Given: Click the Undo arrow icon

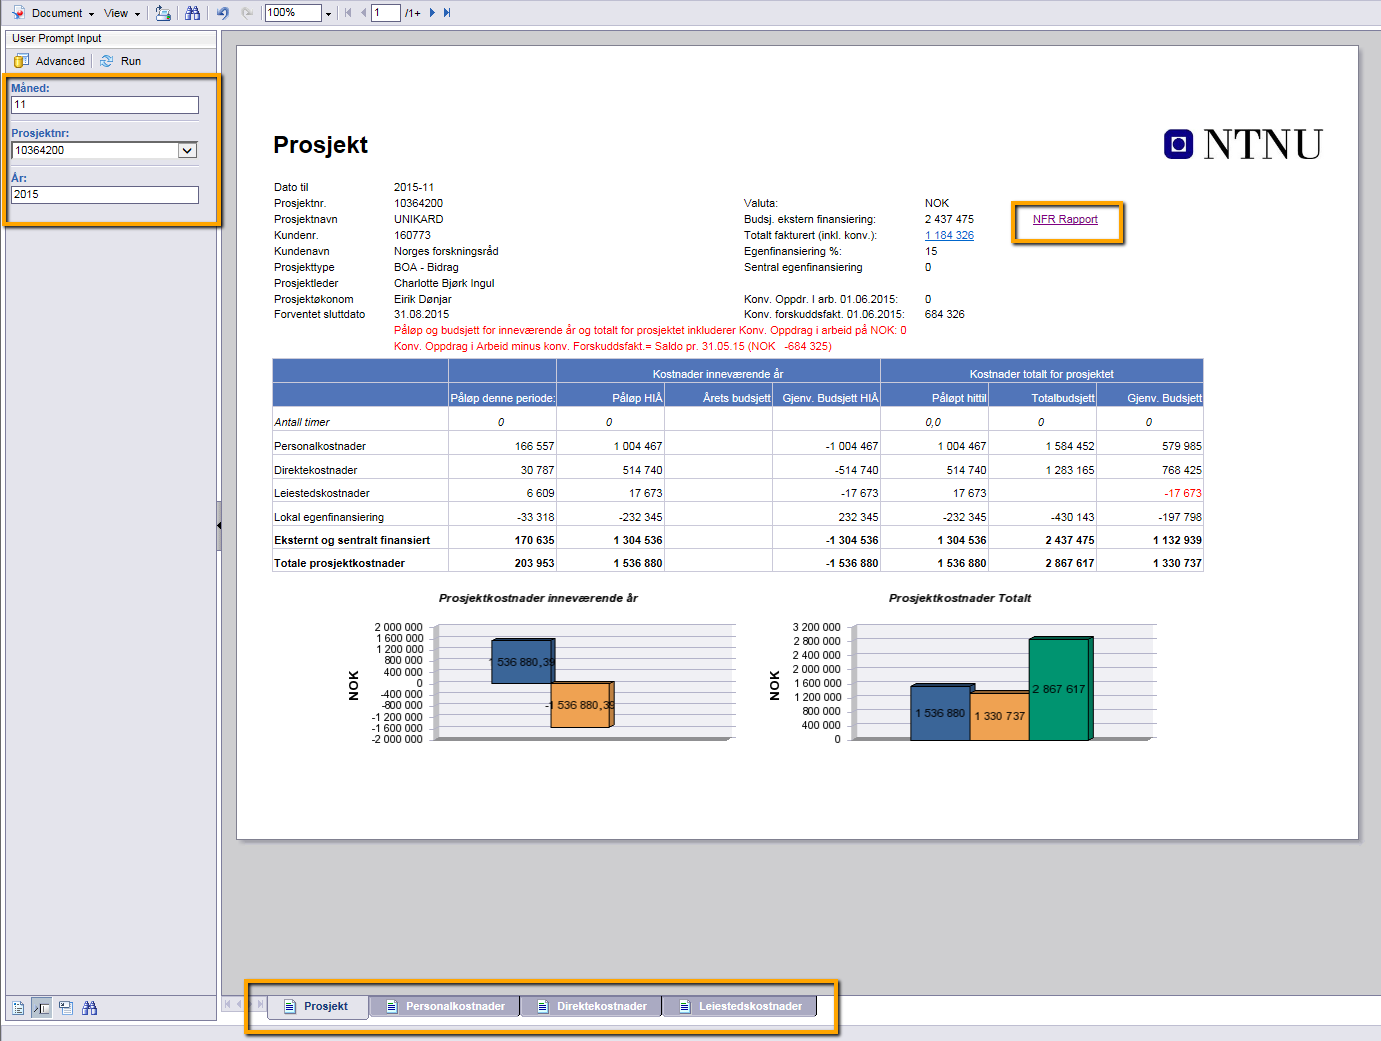Looking at the screenshot, I should [223, 13].
